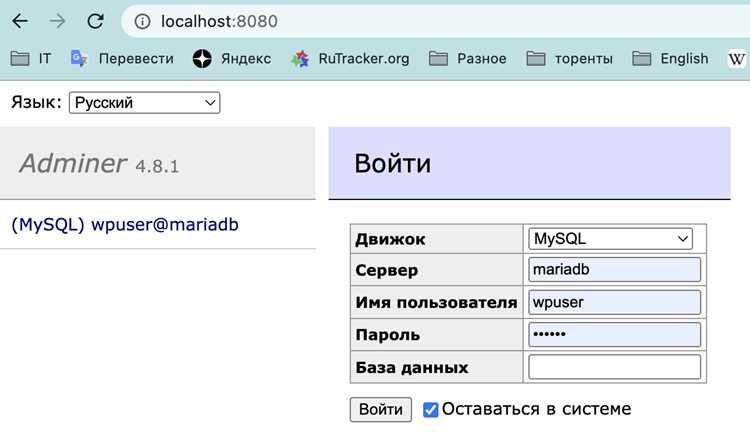Click the Движок row label

point(390,239)
